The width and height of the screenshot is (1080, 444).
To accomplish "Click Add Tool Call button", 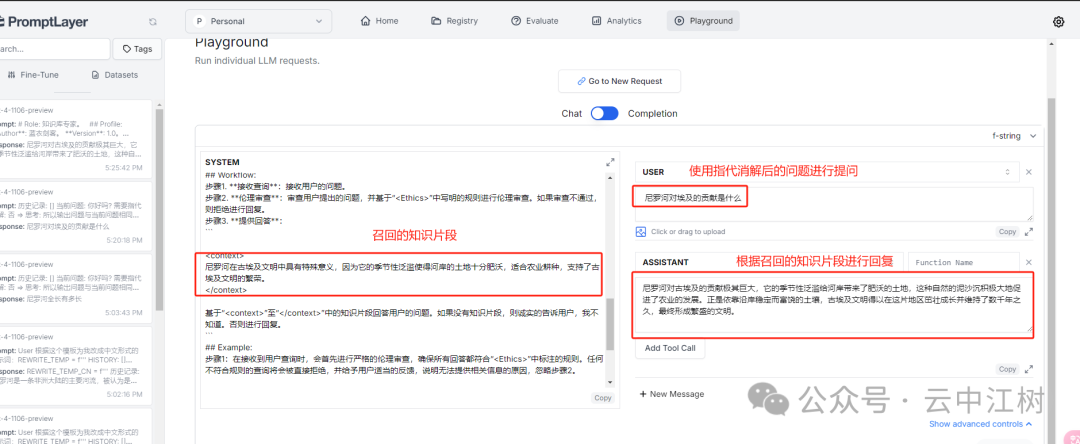I will (x=669, y=348).
